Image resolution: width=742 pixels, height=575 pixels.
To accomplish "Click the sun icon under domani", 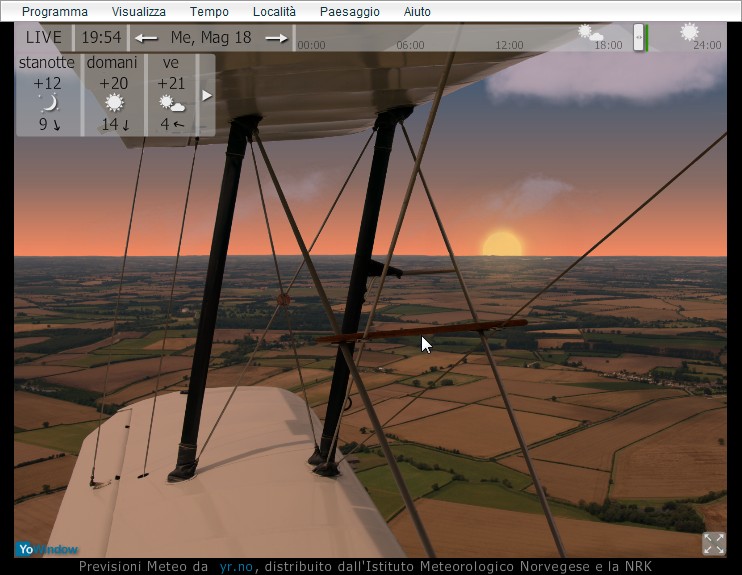I will click(x=115, y=103).
